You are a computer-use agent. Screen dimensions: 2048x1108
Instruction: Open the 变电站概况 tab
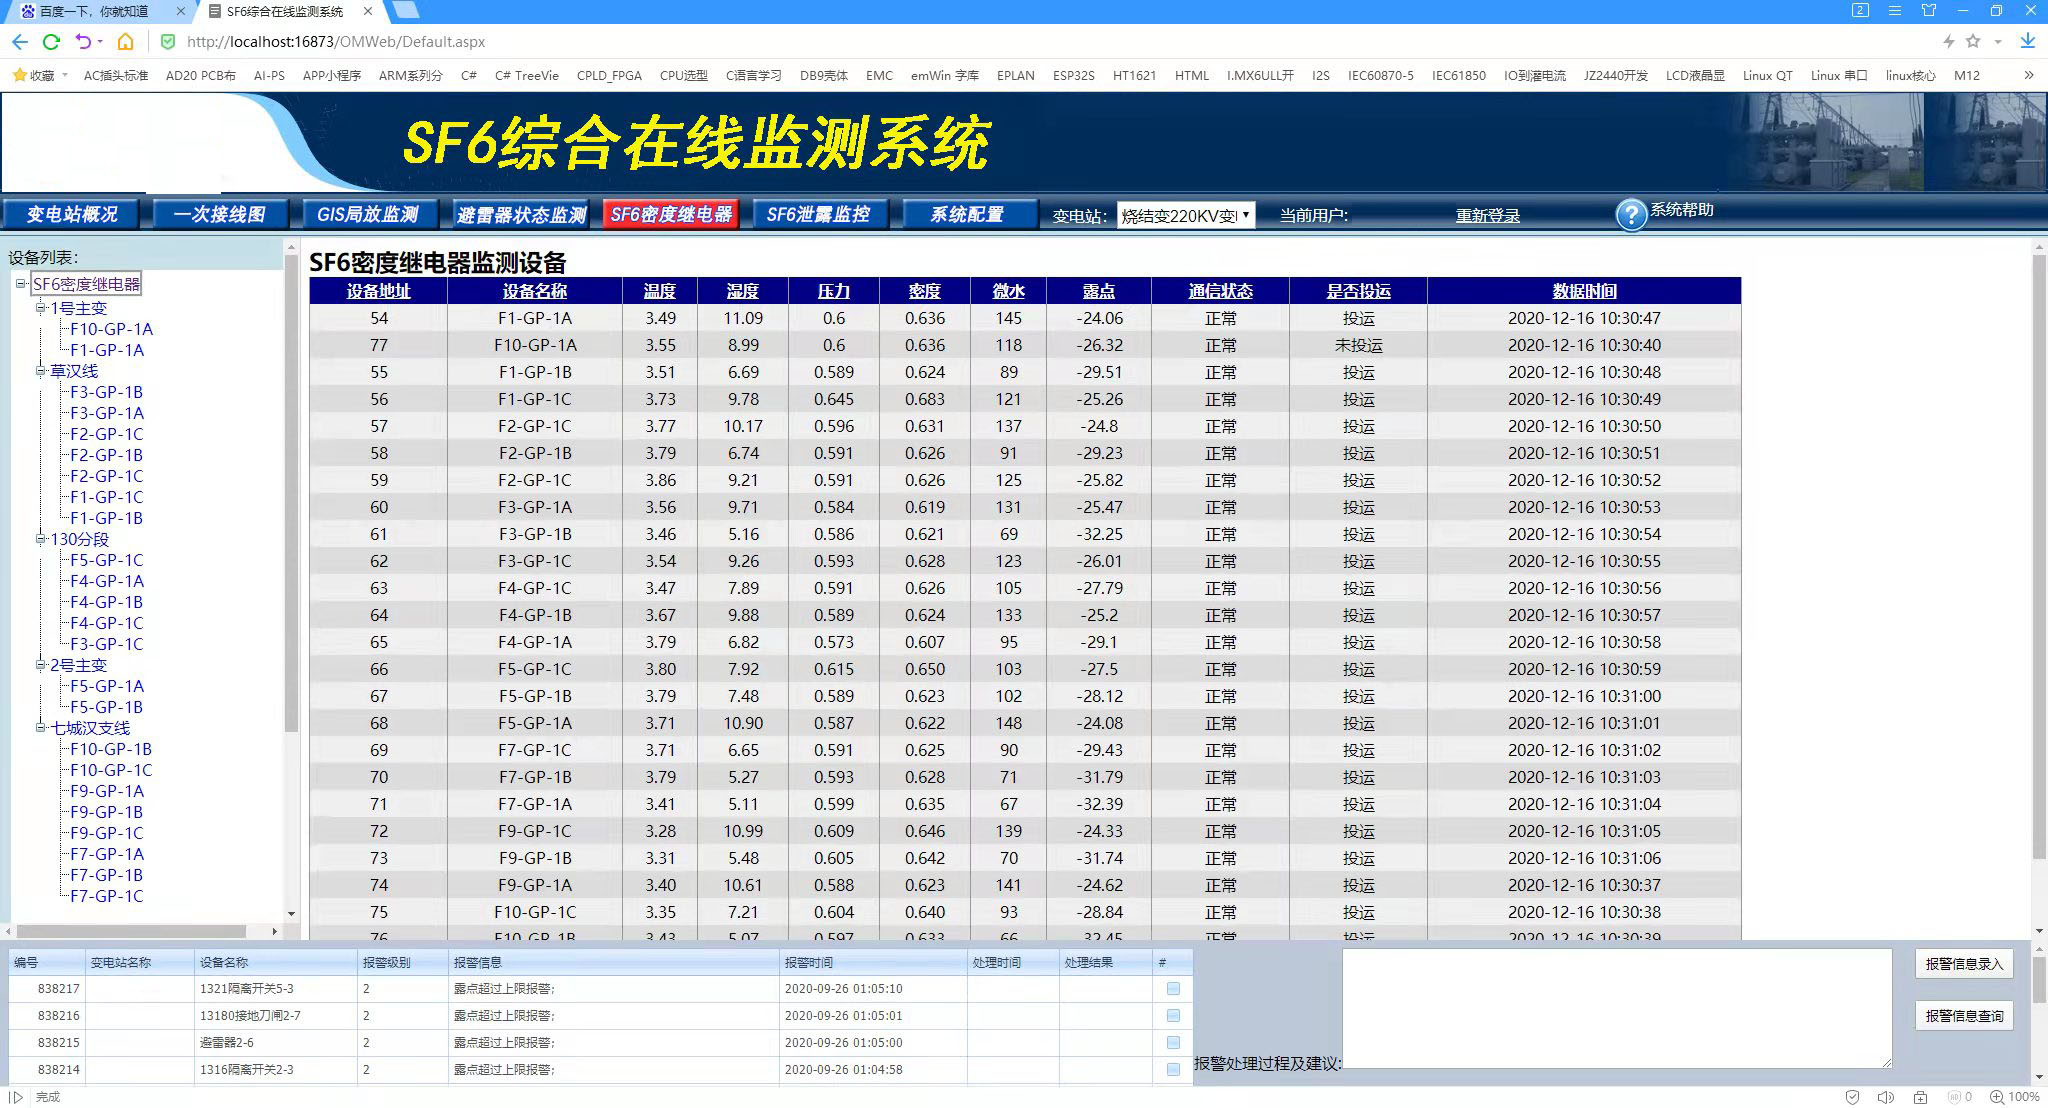72,214
